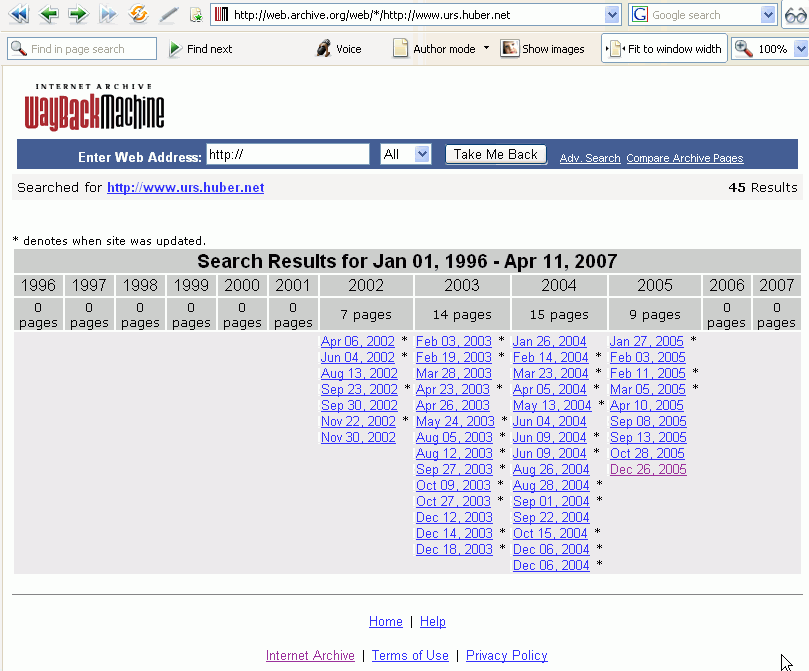
Task: Toggle Show images
Action: click(543, 48)
